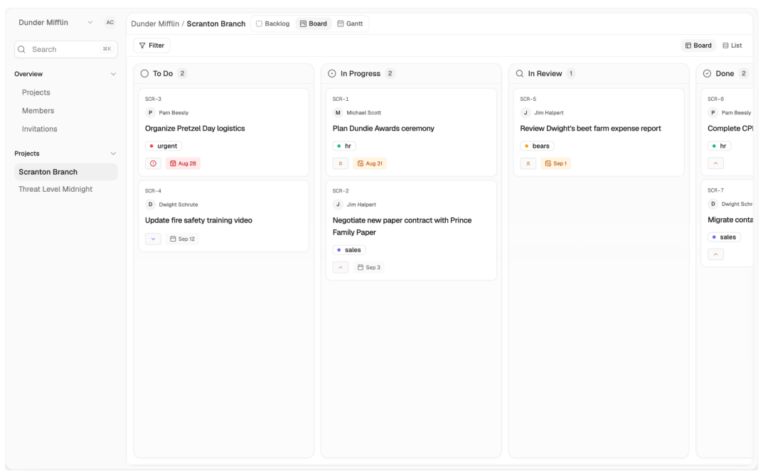Click Jim Halpert avatar on SCR-5
The width and height of the screenshot is (768, 476).
pos(526,113)
